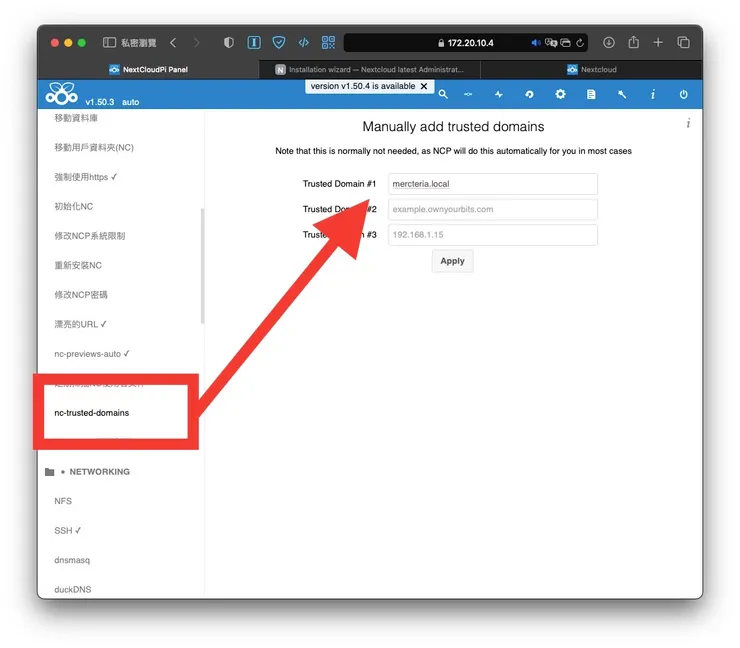Open 初始化NC in the sidebar

coord(74,206)
